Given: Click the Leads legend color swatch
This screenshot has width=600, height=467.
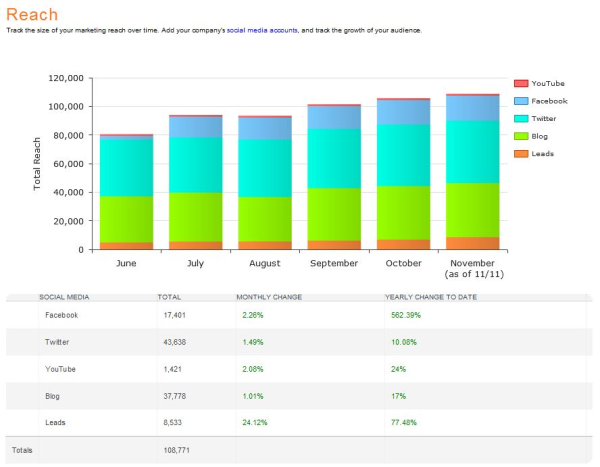Looking at the screenshot, I should 521,153.
